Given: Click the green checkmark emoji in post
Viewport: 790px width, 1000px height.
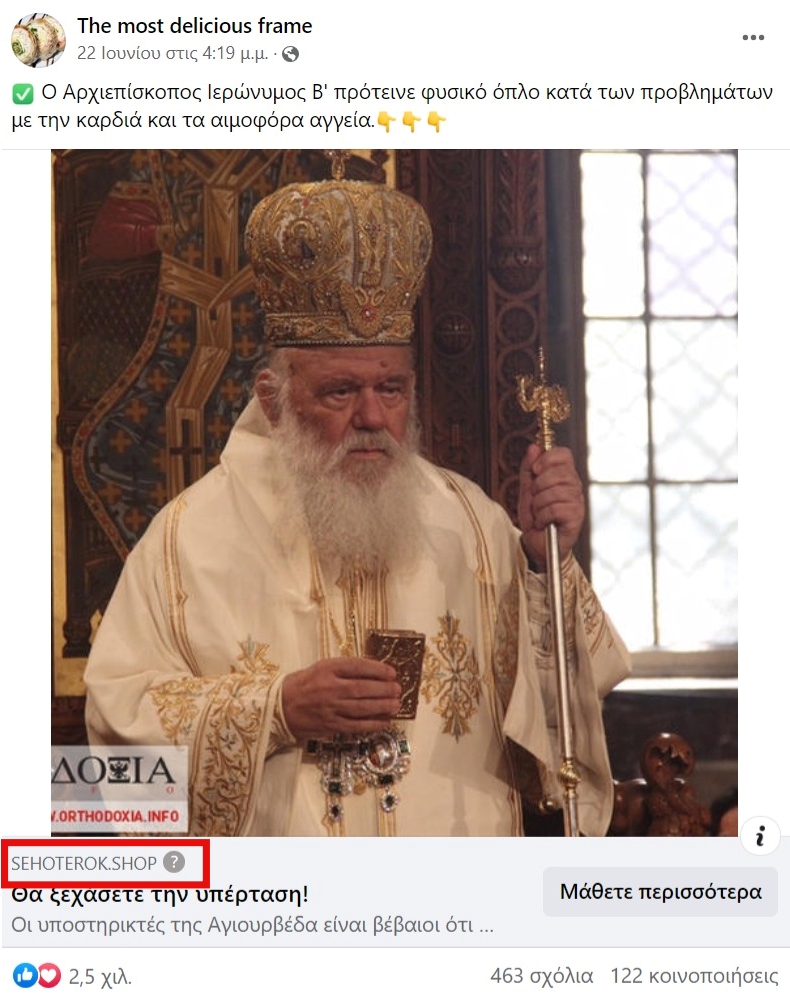Looking at the screenshot, I should tap(22, 95).
